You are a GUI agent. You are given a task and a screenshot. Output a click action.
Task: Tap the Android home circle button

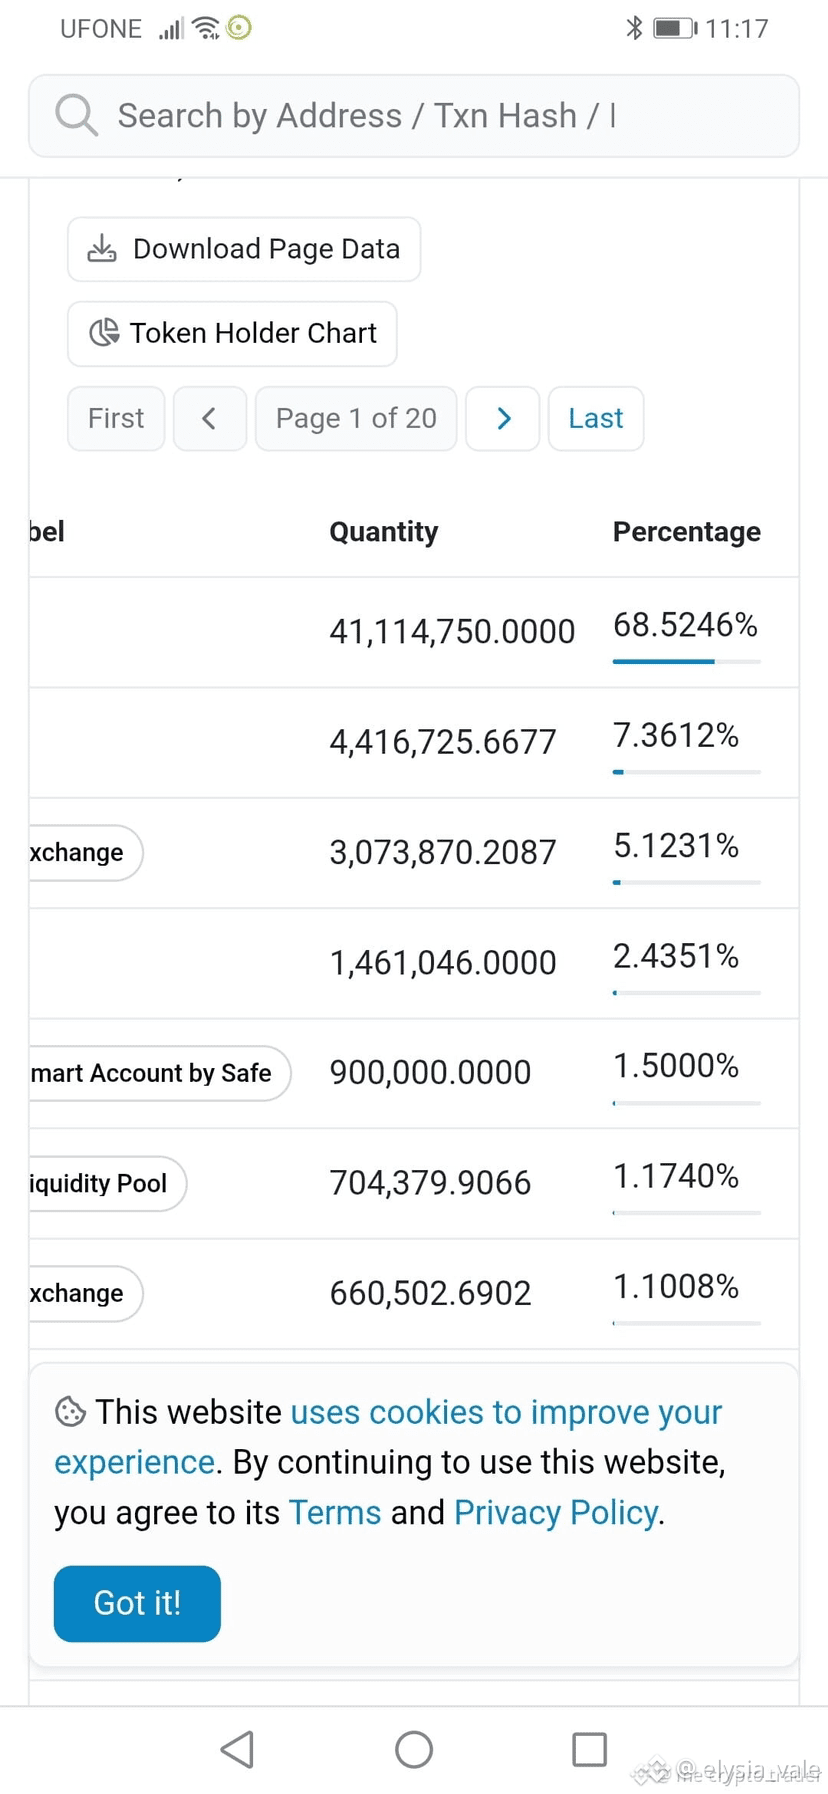(x=414, y=1749)
